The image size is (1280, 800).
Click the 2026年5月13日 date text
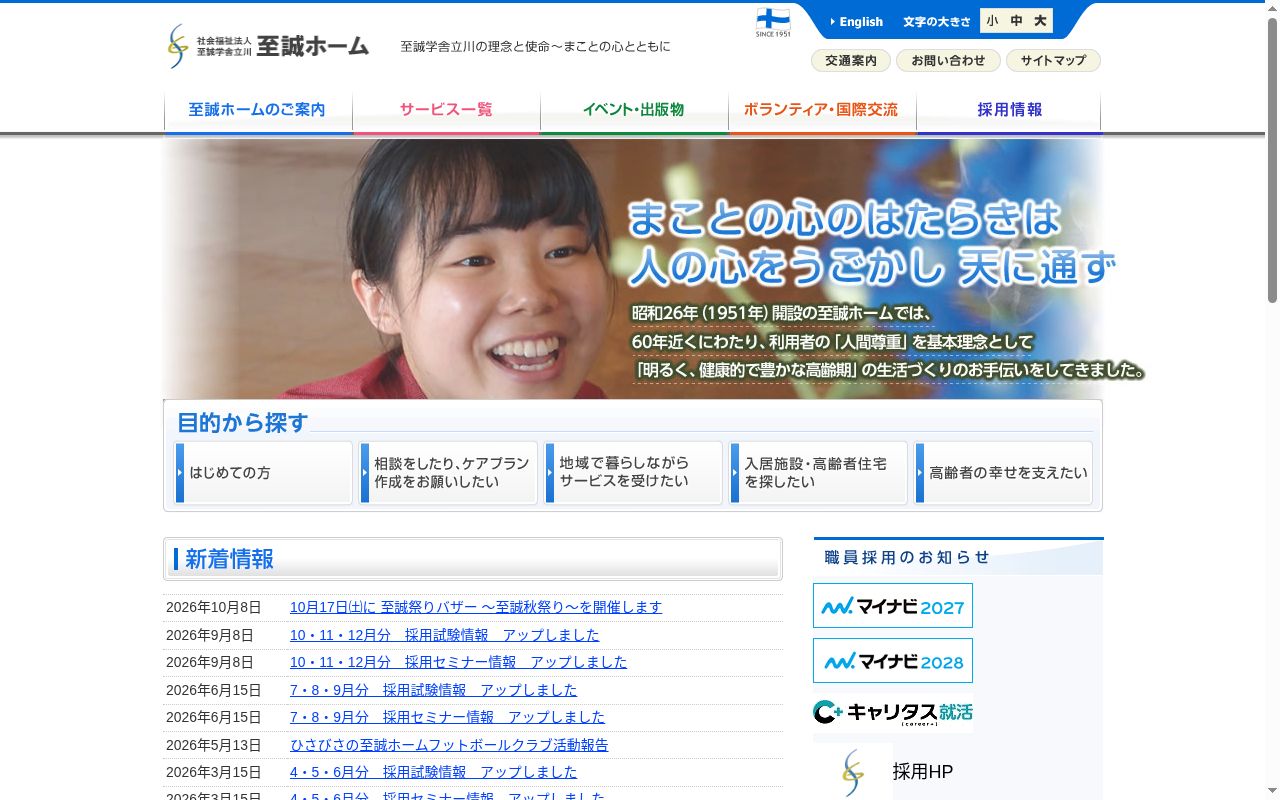click(214, 745)
